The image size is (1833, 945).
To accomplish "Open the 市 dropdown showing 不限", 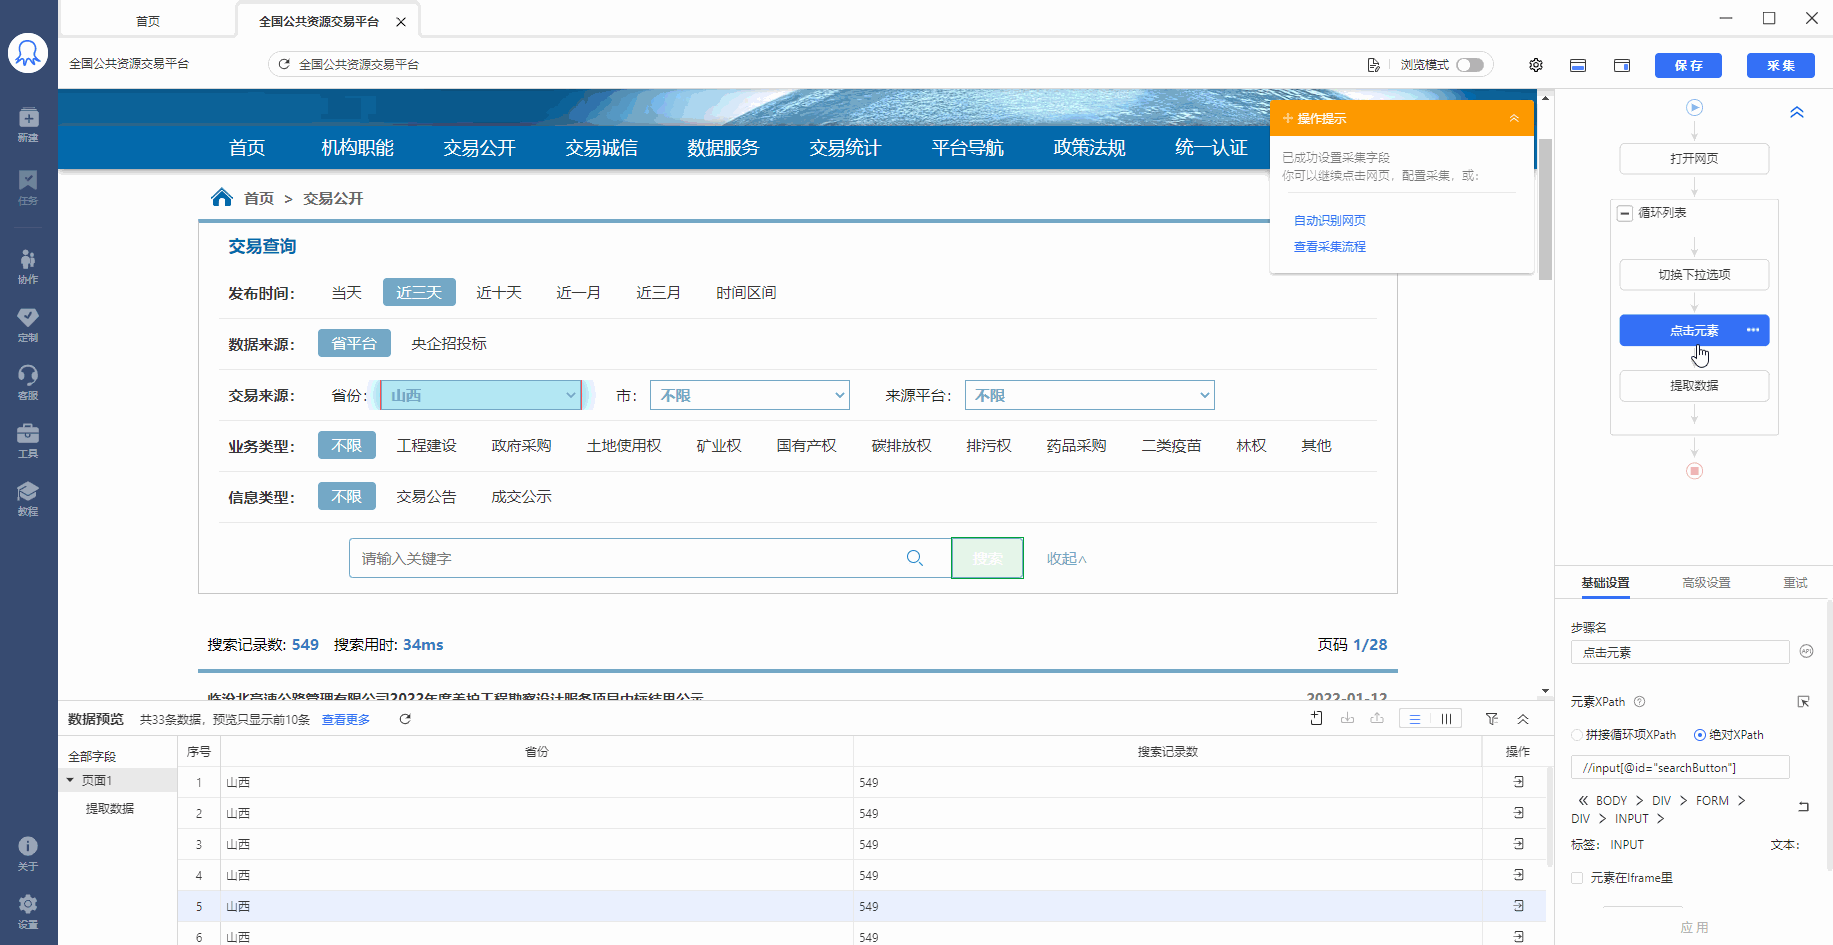I will tap(750, 395).
